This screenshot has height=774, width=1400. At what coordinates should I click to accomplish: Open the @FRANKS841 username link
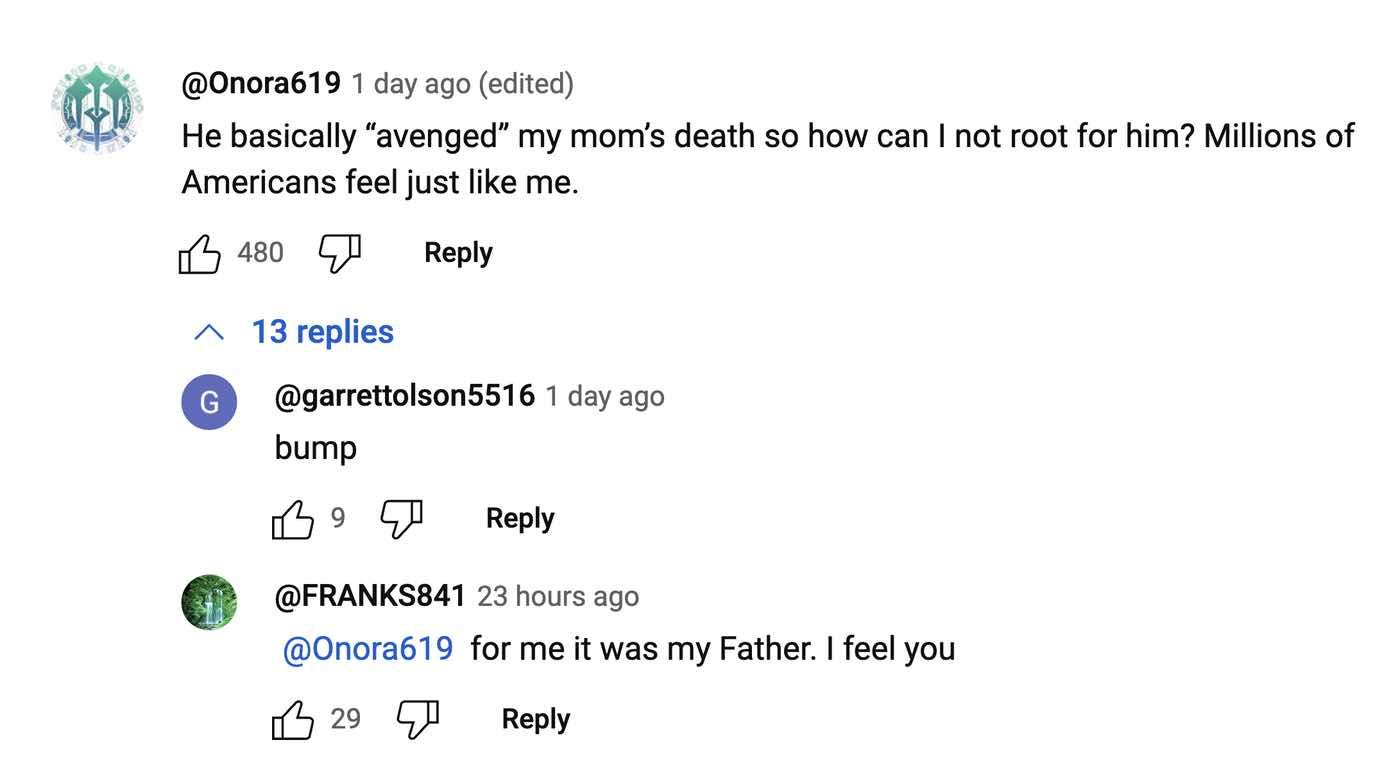pyautogui.click(x=370, y=597)
